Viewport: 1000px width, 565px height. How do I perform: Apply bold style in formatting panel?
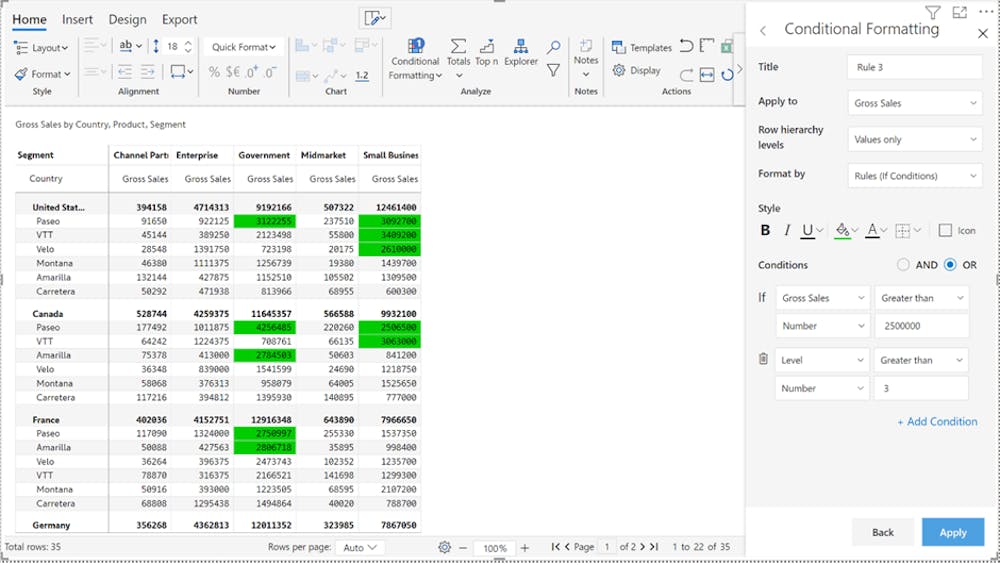tap(765, 230)
